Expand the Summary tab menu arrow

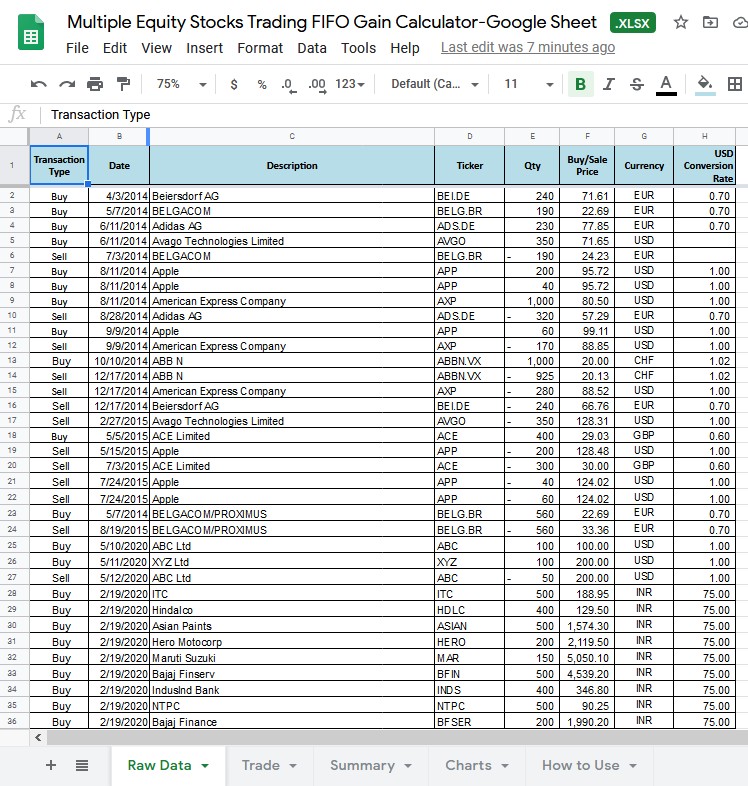408,765
